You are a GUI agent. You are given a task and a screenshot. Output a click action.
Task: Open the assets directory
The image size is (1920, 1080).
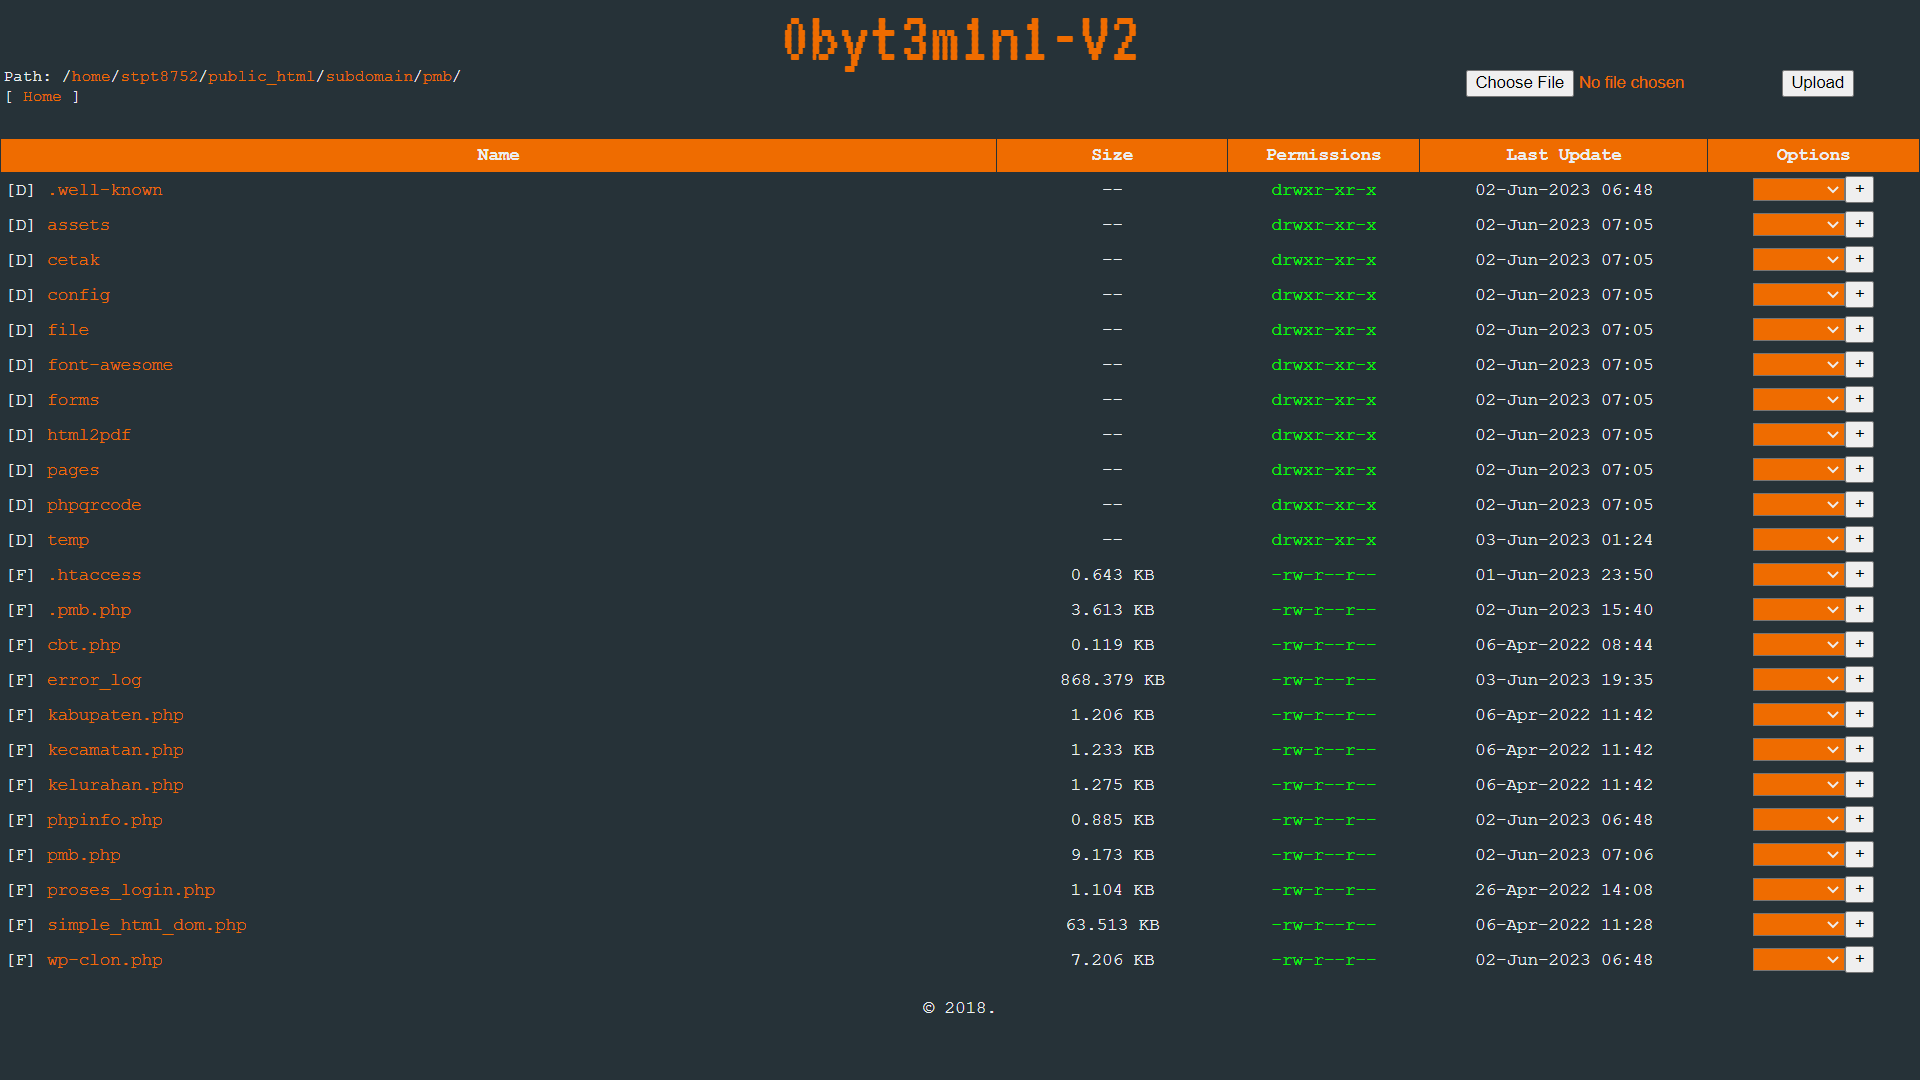point(78,225)
